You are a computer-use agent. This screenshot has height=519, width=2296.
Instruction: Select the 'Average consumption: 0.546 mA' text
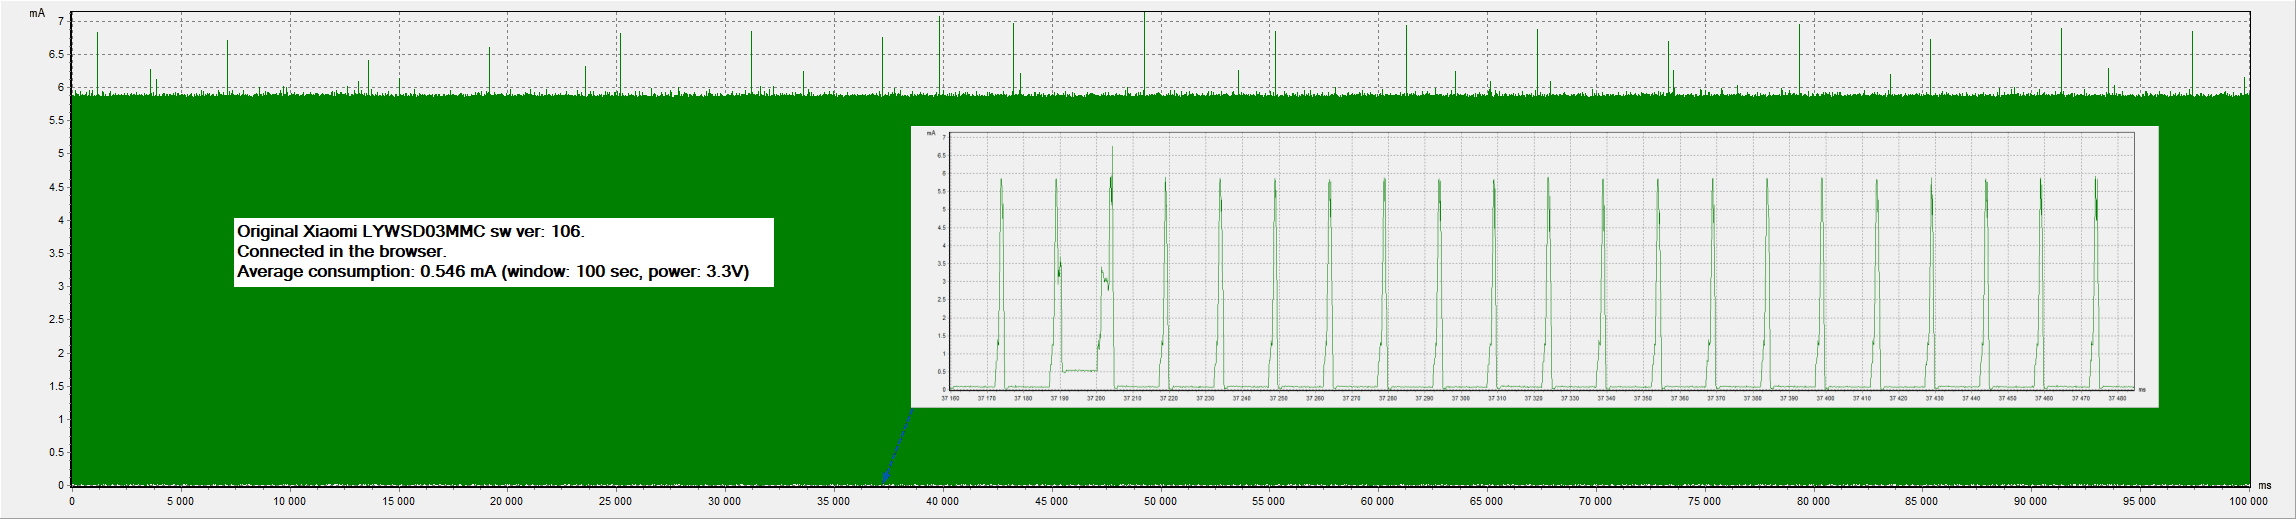366,271
